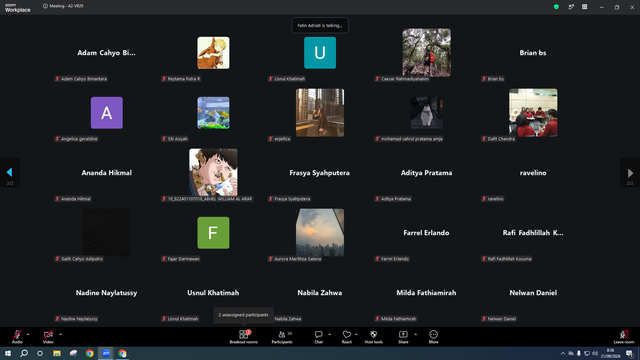Image resolution: width=640 pixels, height=360 pixels.
Task: Open File Explorer from taskbar
Action: 57,353
